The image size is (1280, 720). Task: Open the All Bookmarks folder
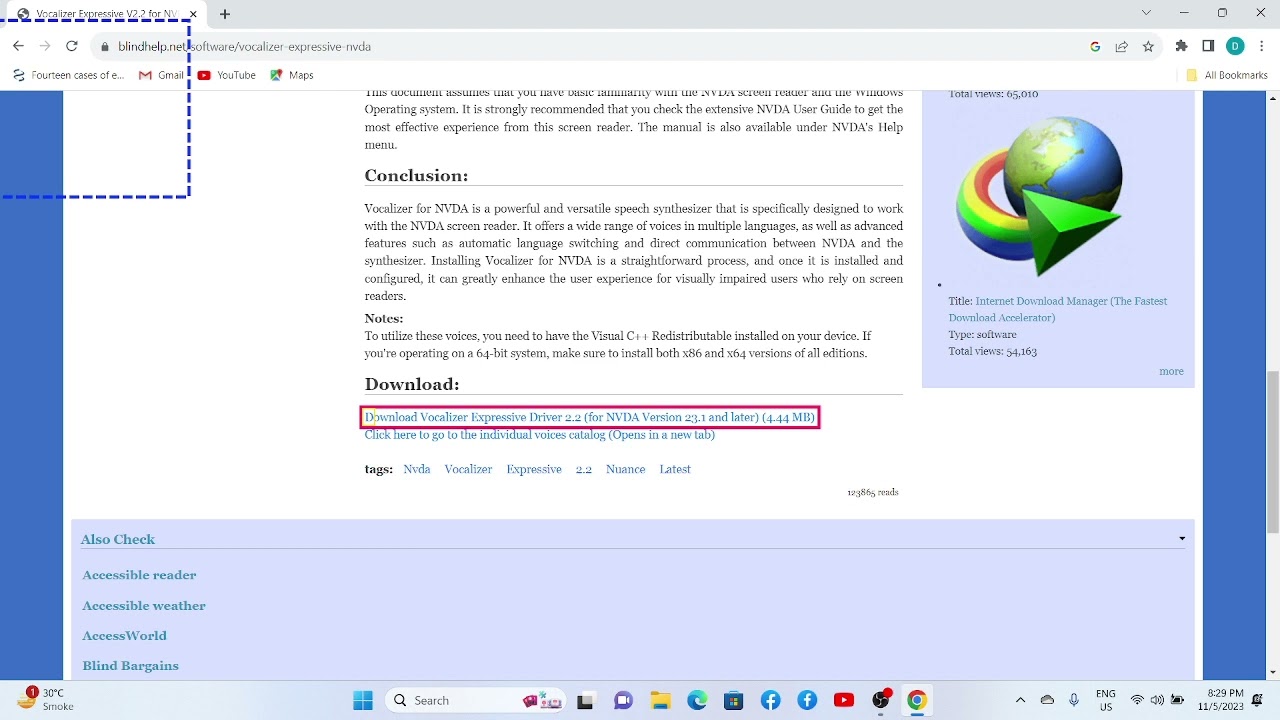coord(1226,75)
